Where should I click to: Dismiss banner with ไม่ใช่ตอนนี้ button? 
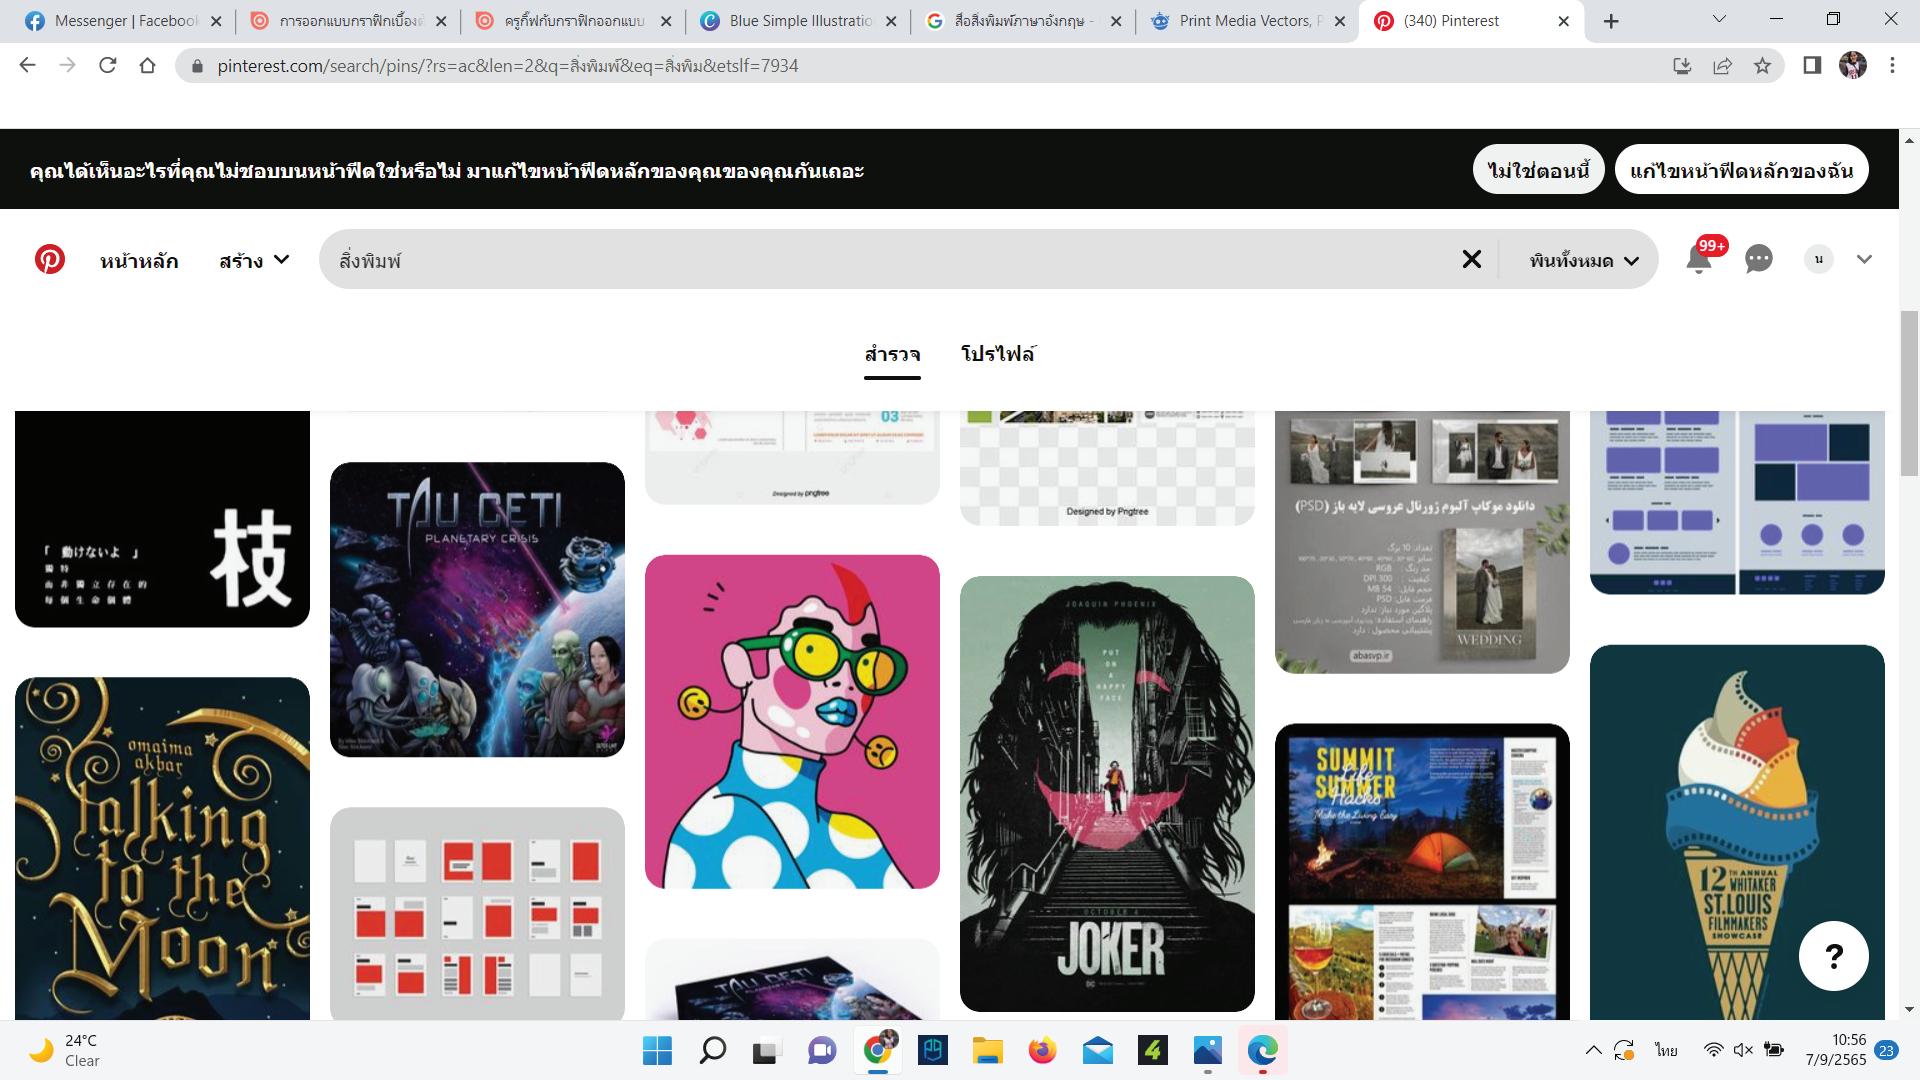tap(1538, 170)
